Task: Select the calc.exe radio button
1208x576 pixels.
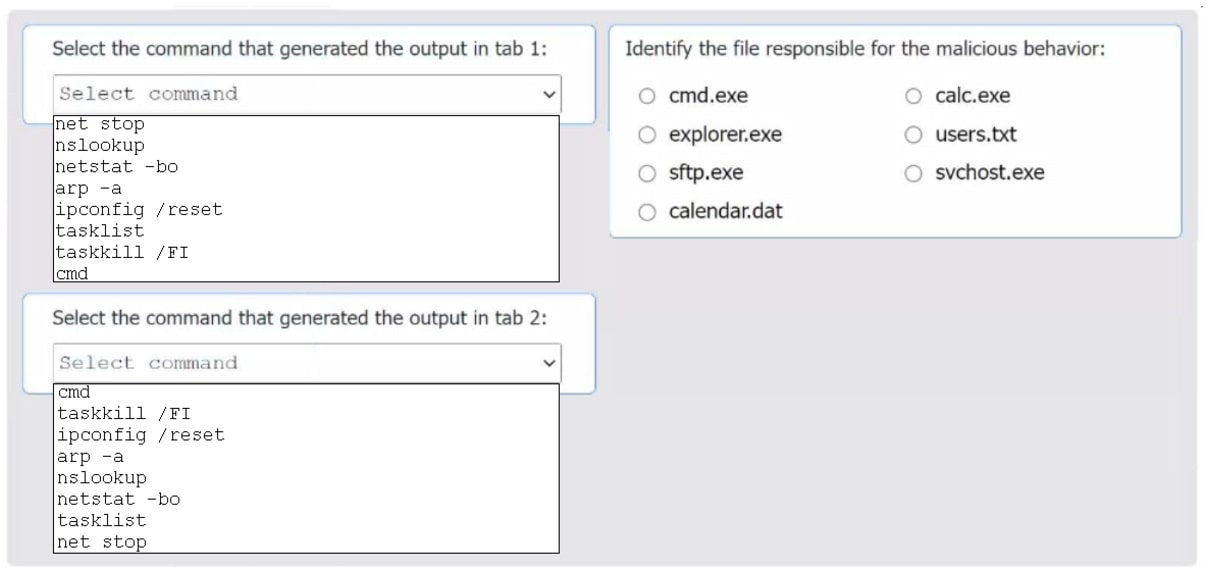Action: coord(911,95)
